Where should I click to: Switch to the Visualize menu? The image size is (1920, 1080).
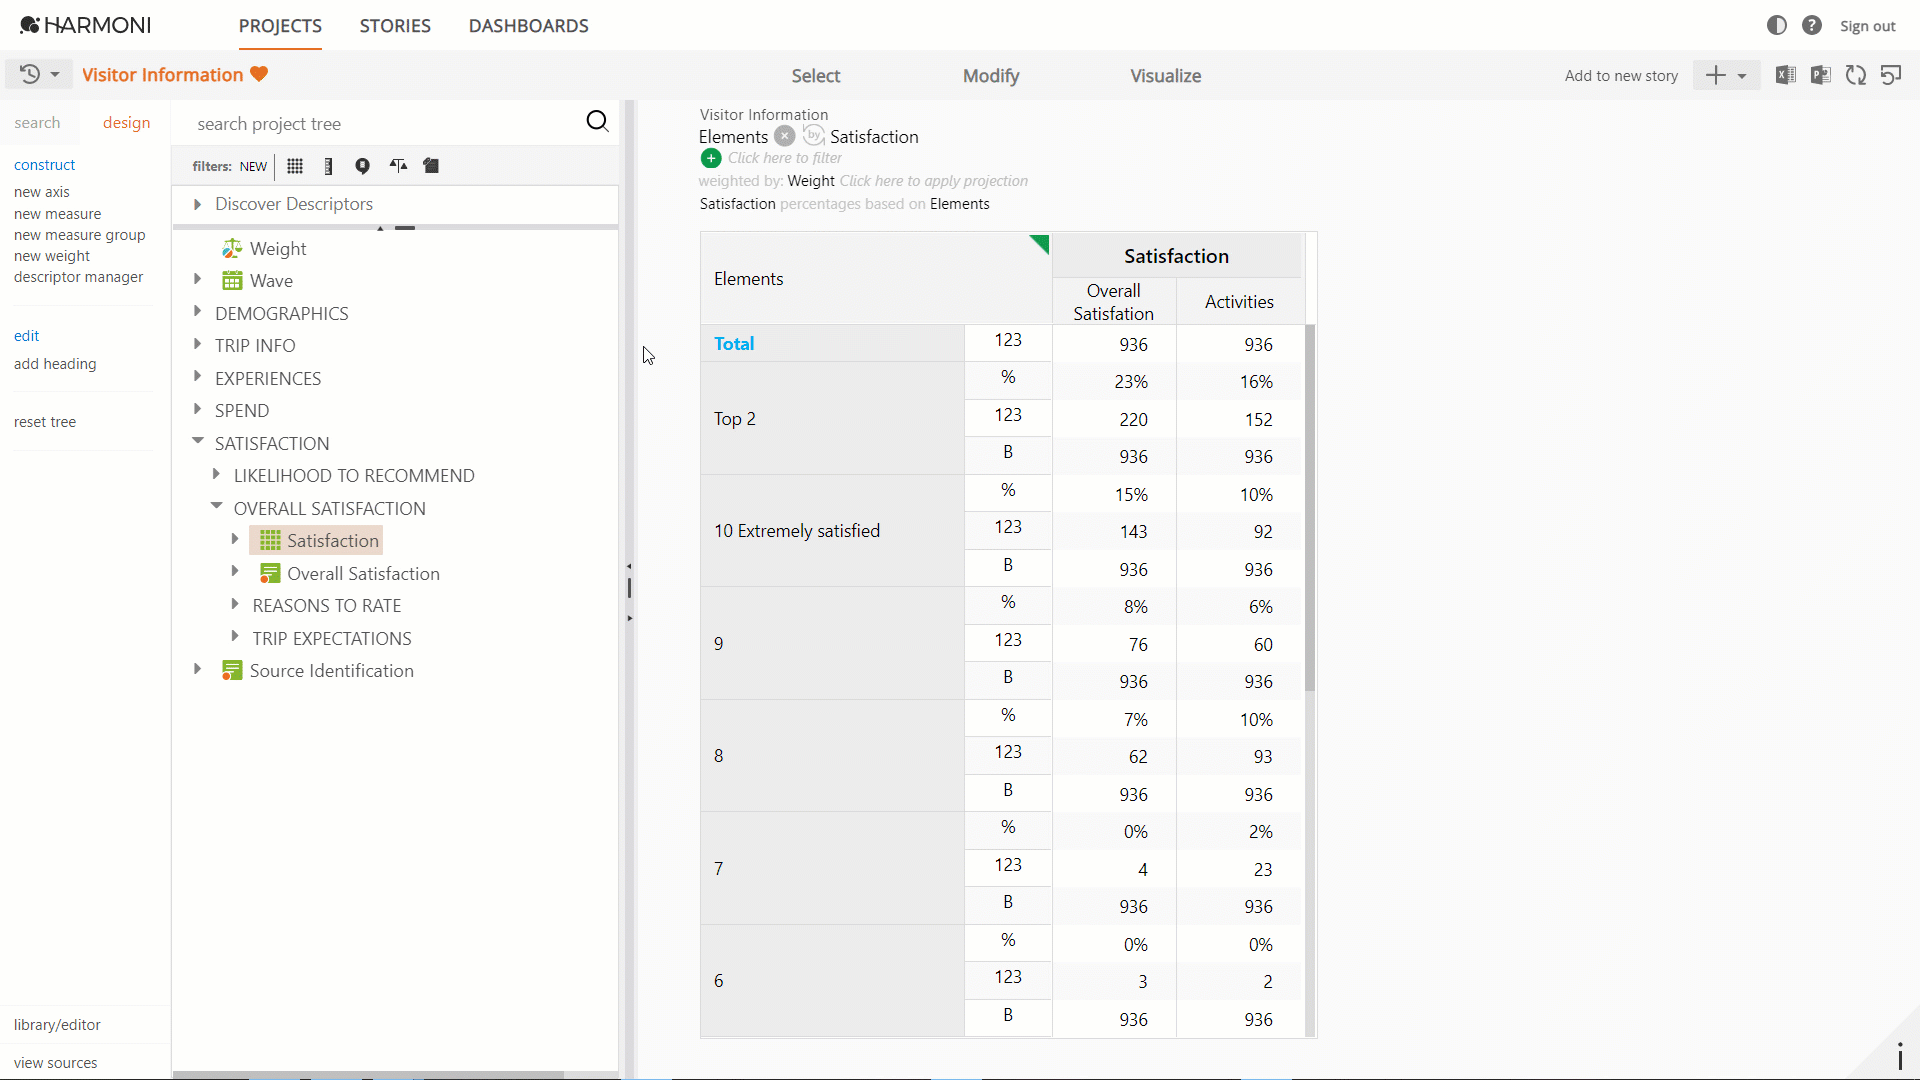click(x=1166, y=76)
